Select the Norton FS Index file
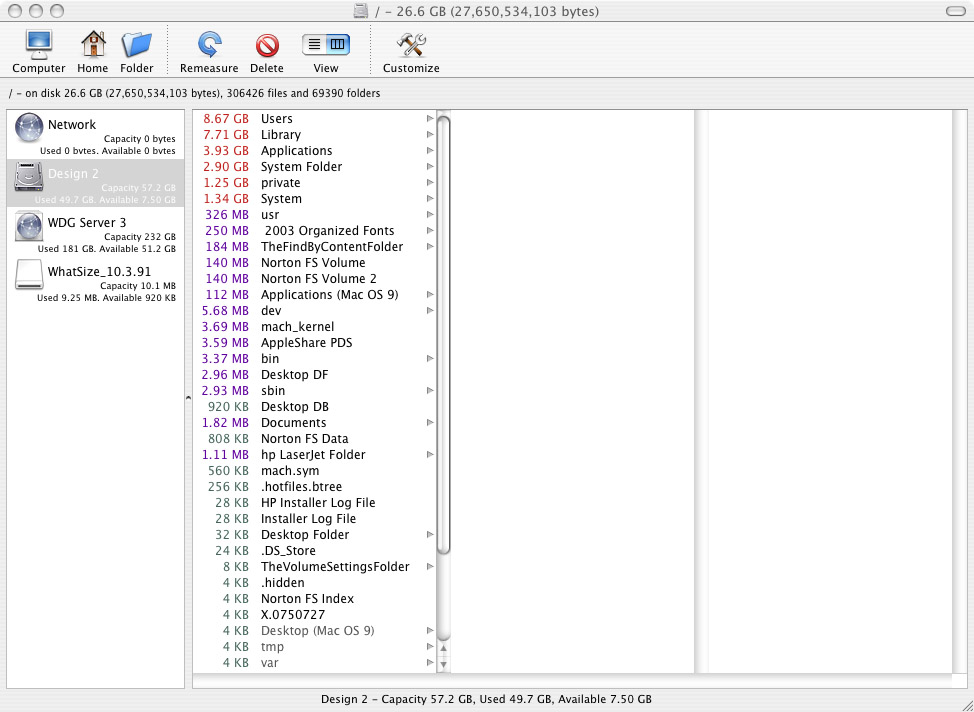The width and height of the screenshot is (974, 712). pos(315,599)
